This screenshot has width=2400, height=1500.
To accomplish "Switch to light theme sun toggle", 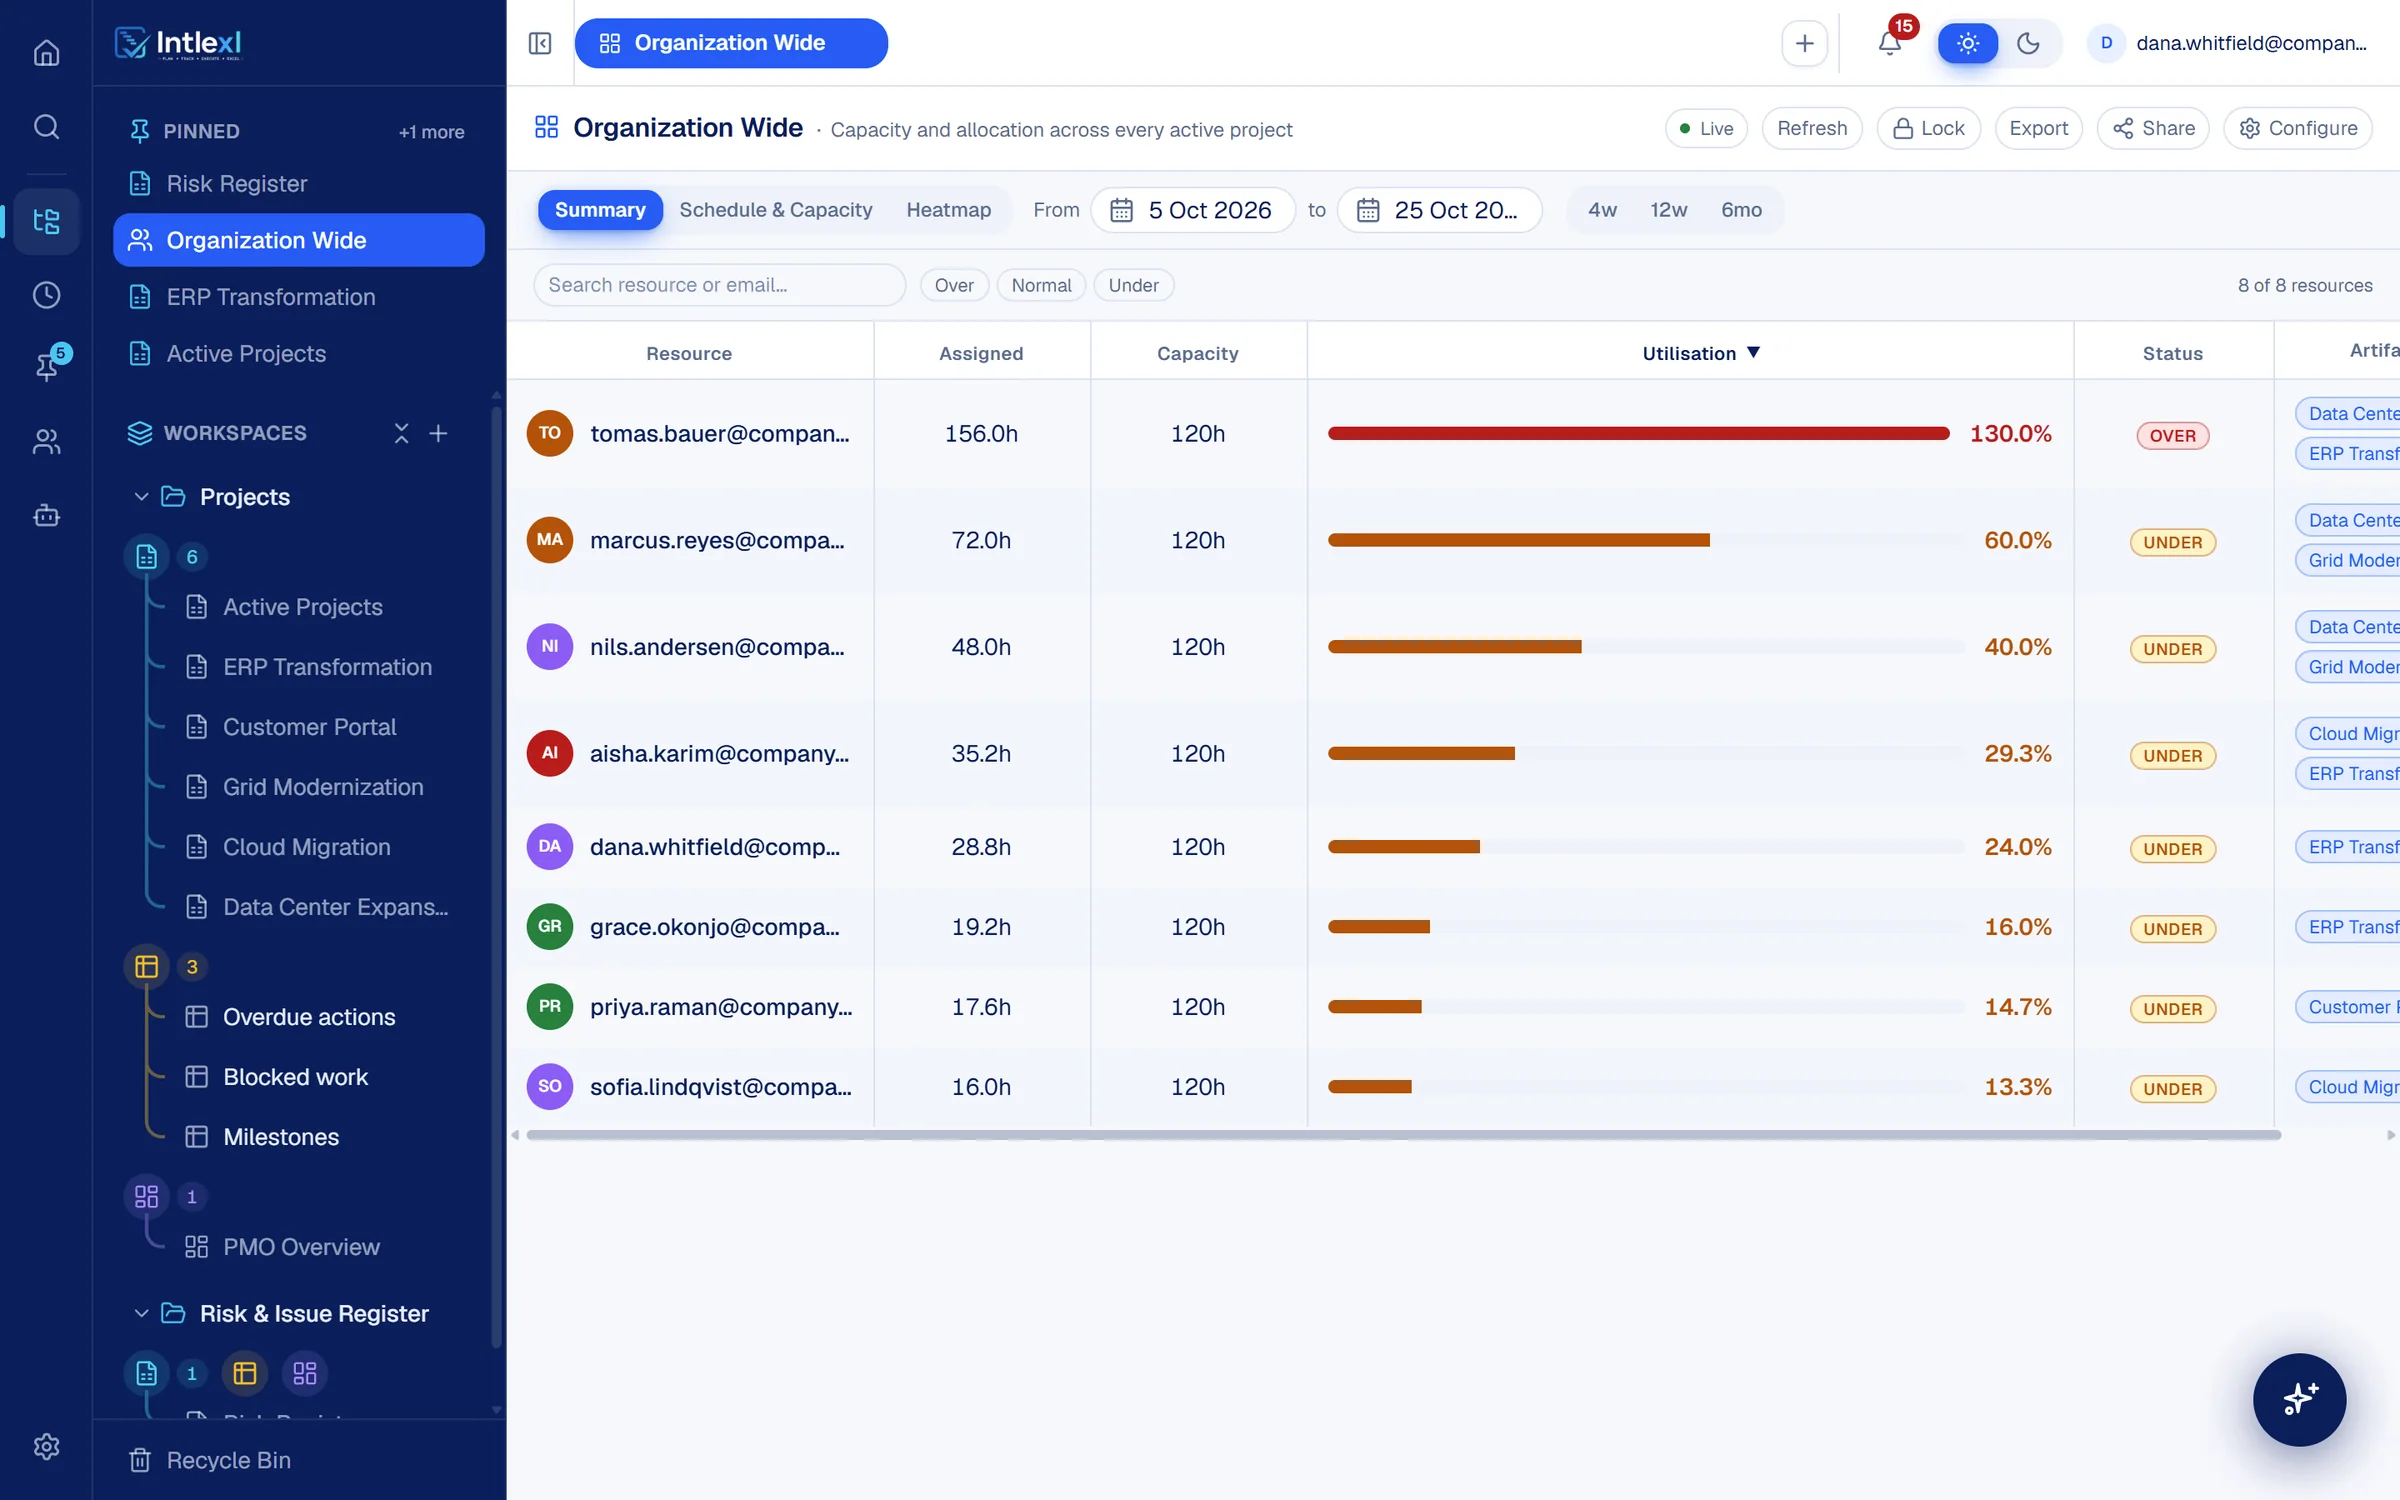I will pyautogui.click(x=1967, y=43).
